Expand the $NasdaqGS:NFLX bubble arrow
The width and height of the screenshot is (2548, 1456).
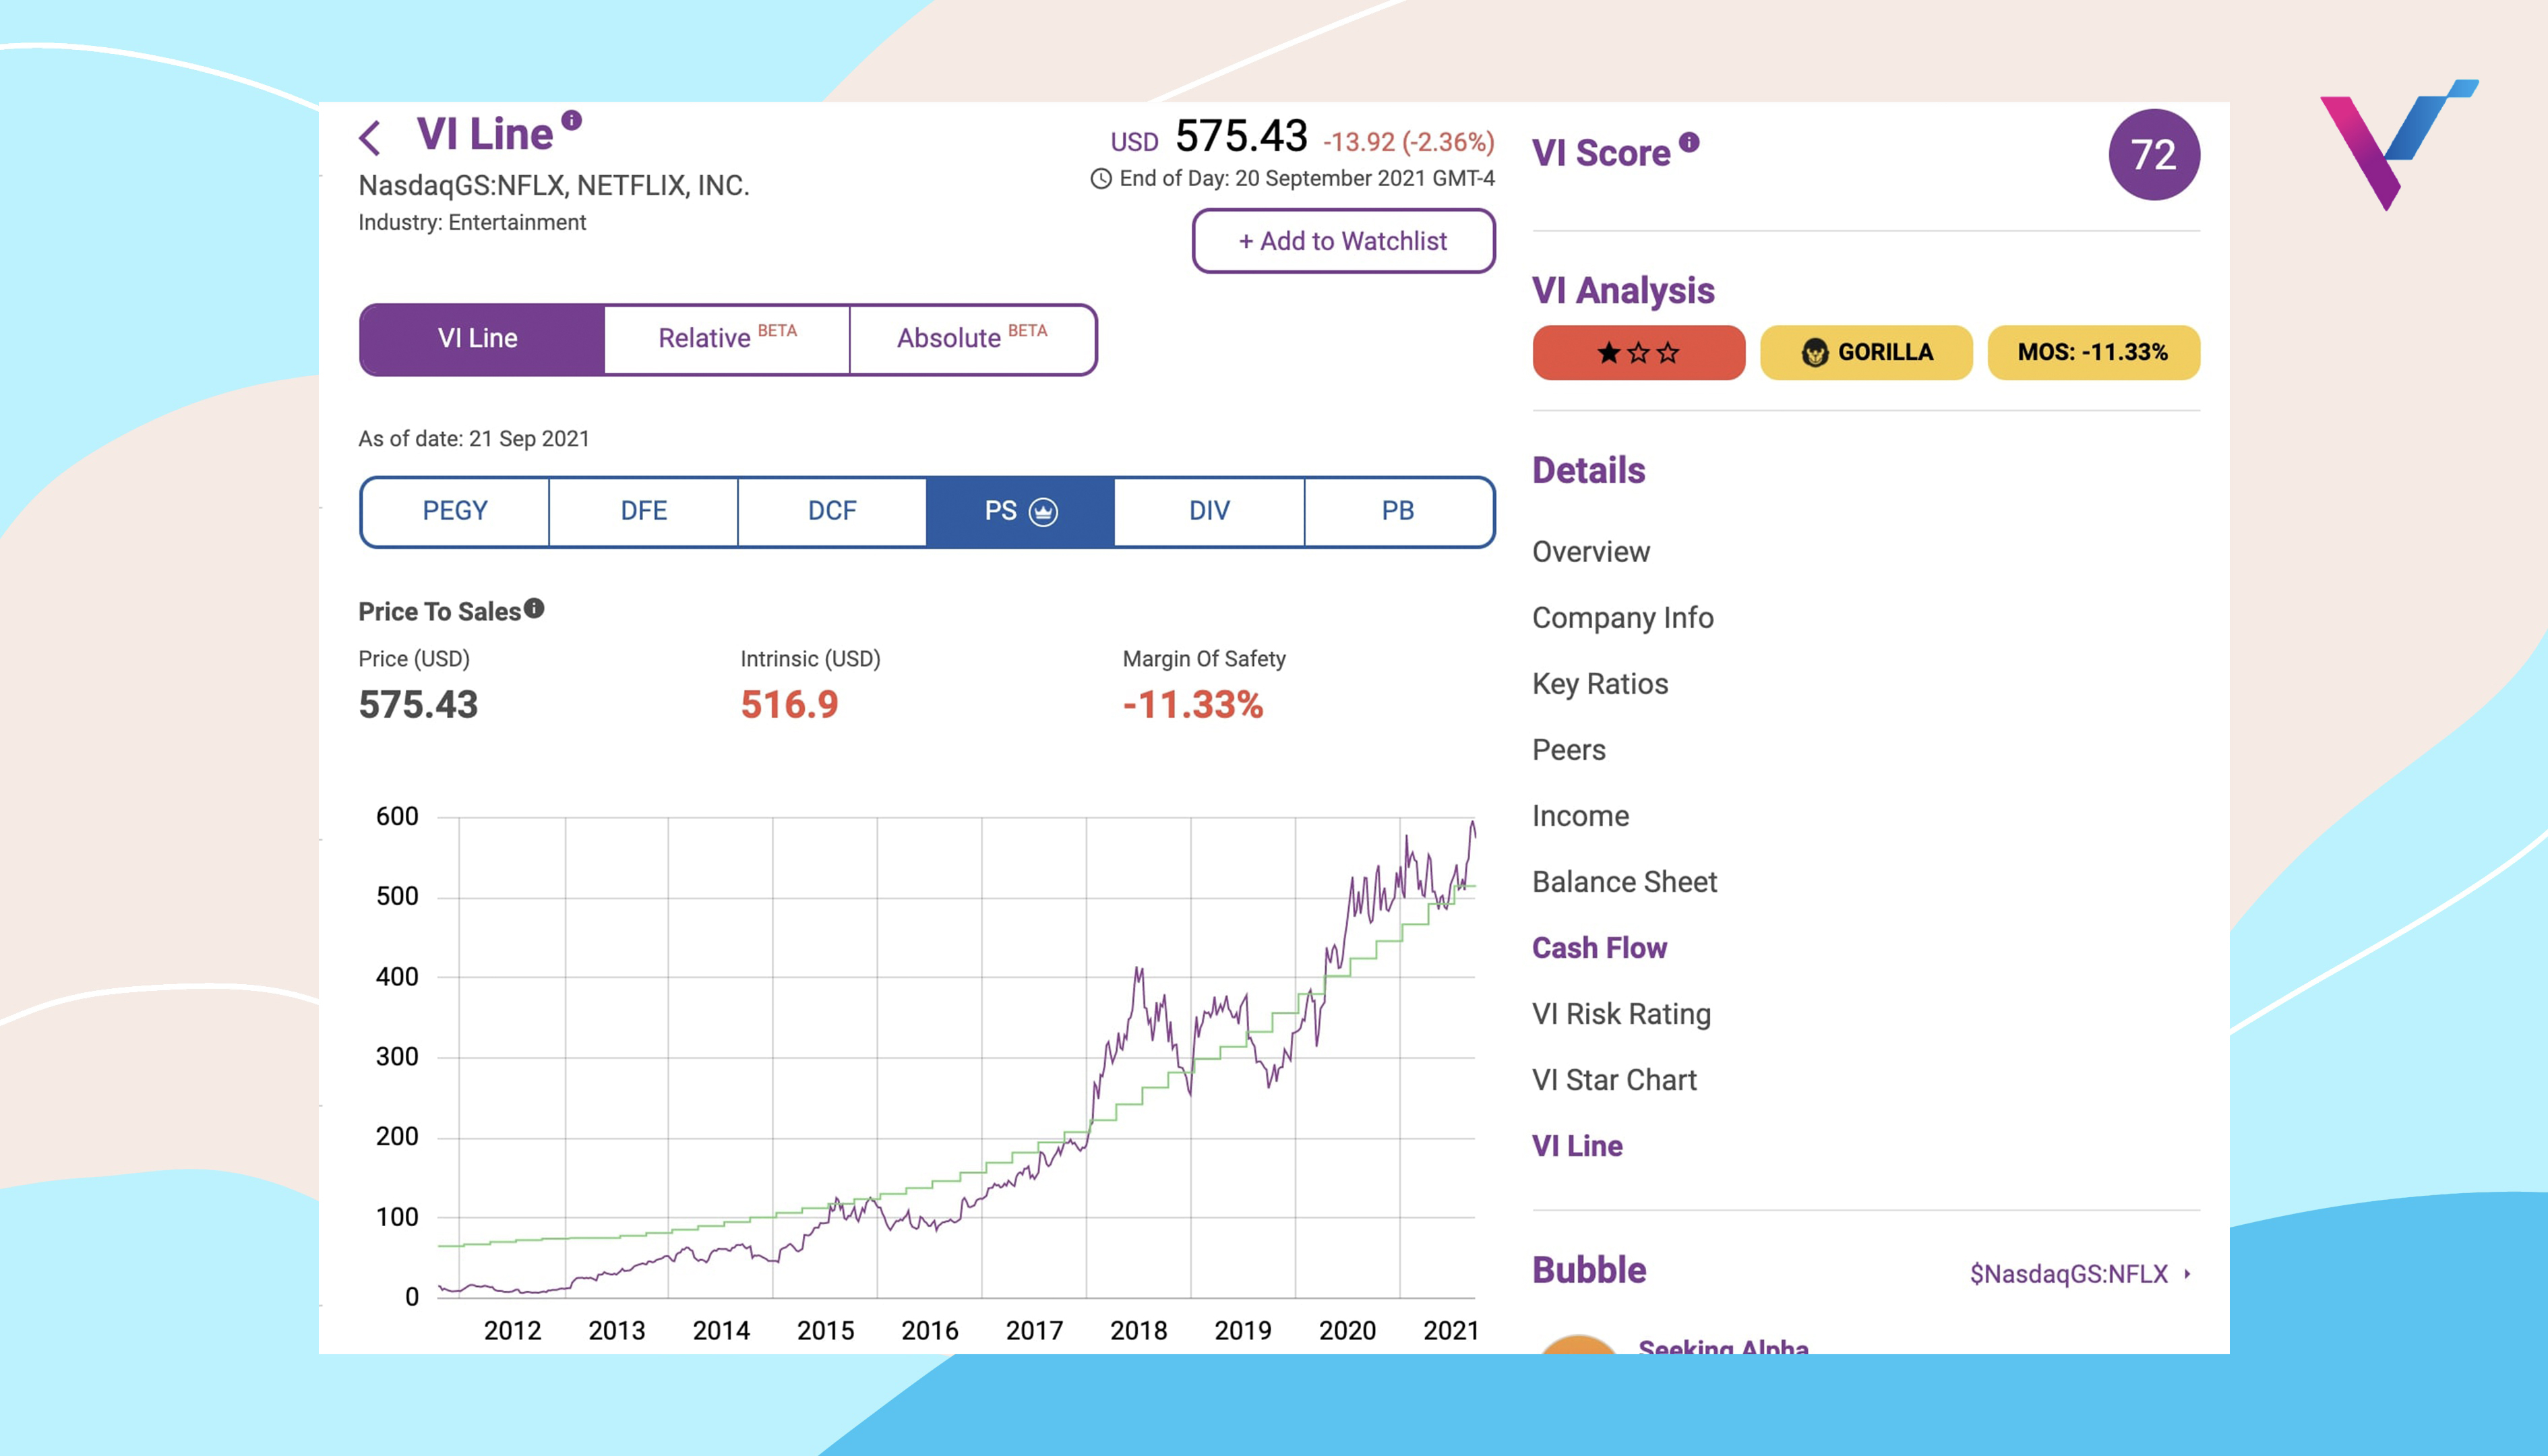coord(2188,1274)
